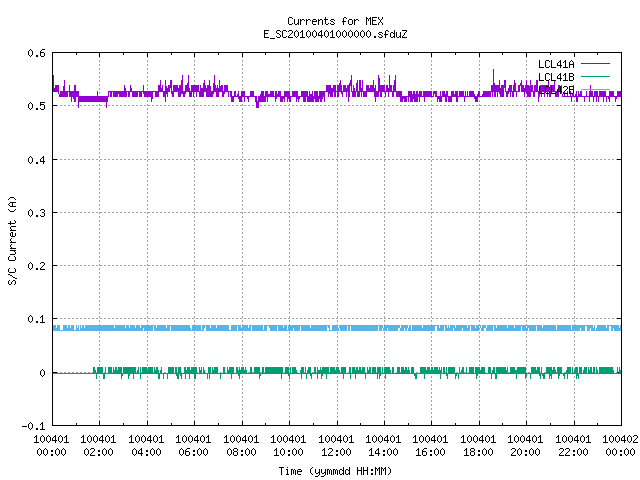Screen dimensions: 640x480
Task: Click the 'S/C Current (A)' y-axis label
Action: (x=12, y=240)
